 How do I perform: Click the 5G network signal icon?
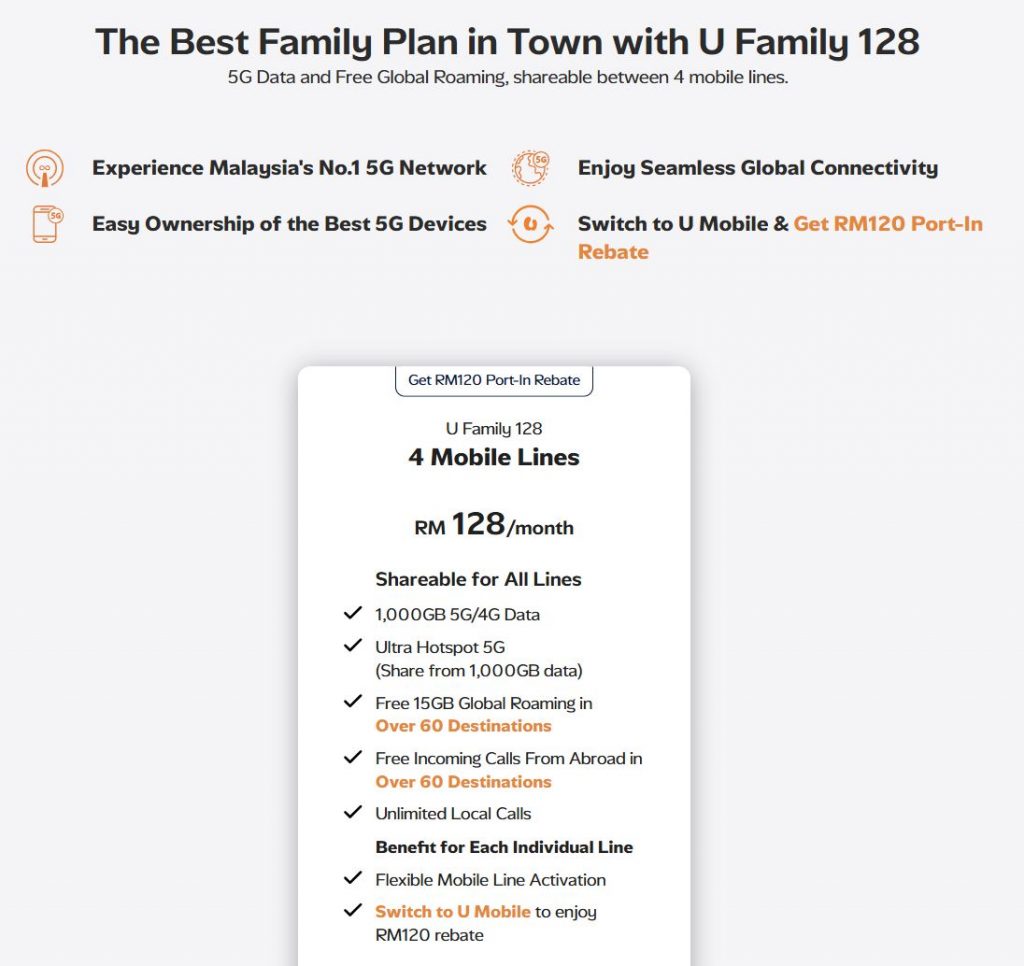(x=45, y=168)
